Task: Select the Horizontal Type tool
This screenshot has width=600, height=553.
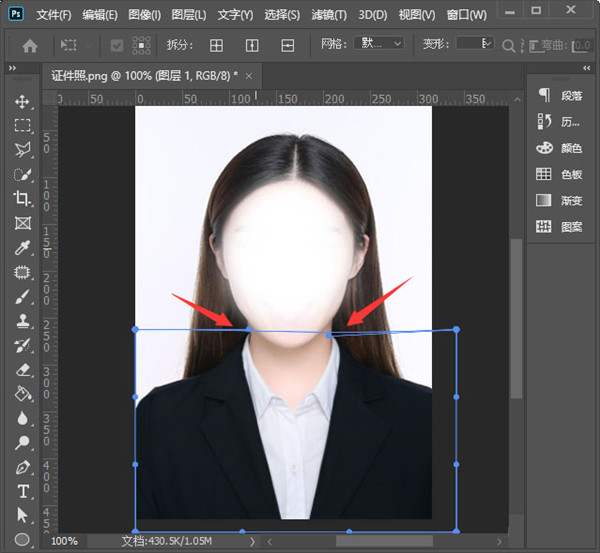Action: pyautogui.click(x=22, y=491)
